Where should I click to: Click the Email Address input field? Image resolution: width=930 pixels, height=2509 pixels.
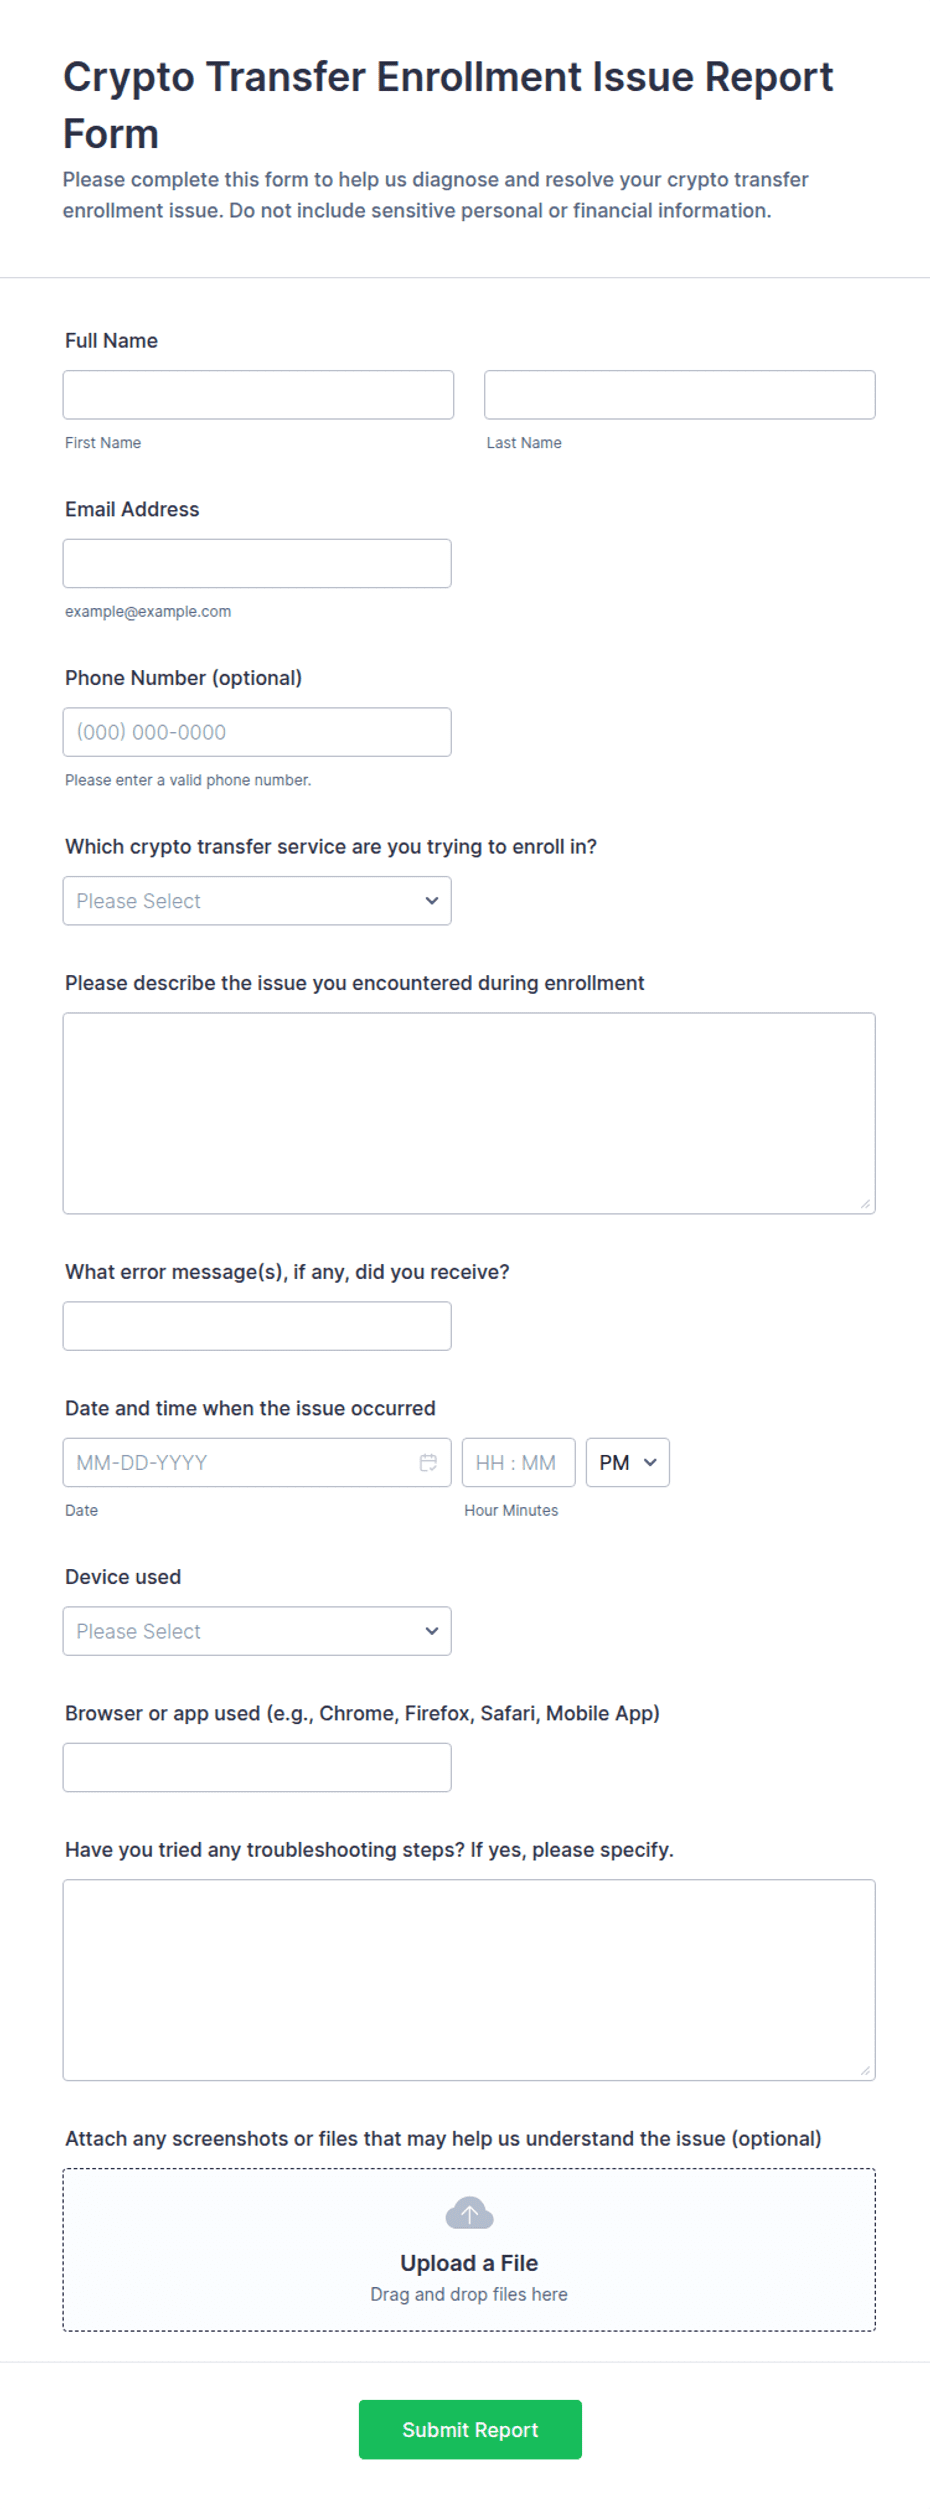[257, 564]
